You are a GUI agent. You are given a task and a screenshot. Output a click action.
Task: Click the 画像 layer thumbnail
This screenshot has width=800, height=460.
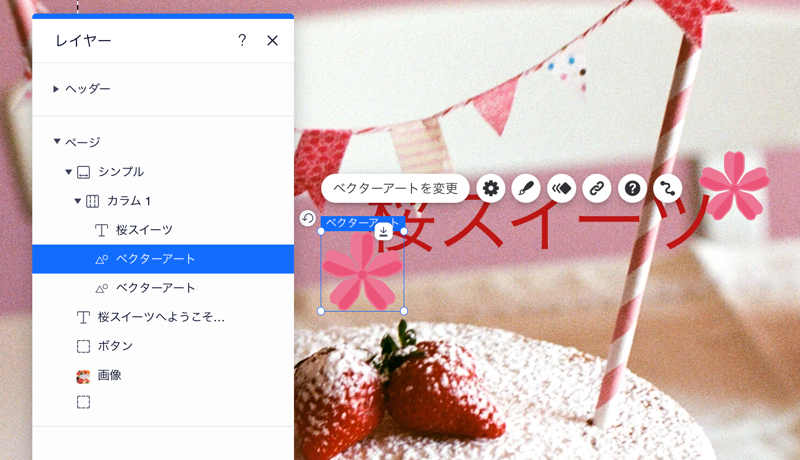tap(83, 376)
